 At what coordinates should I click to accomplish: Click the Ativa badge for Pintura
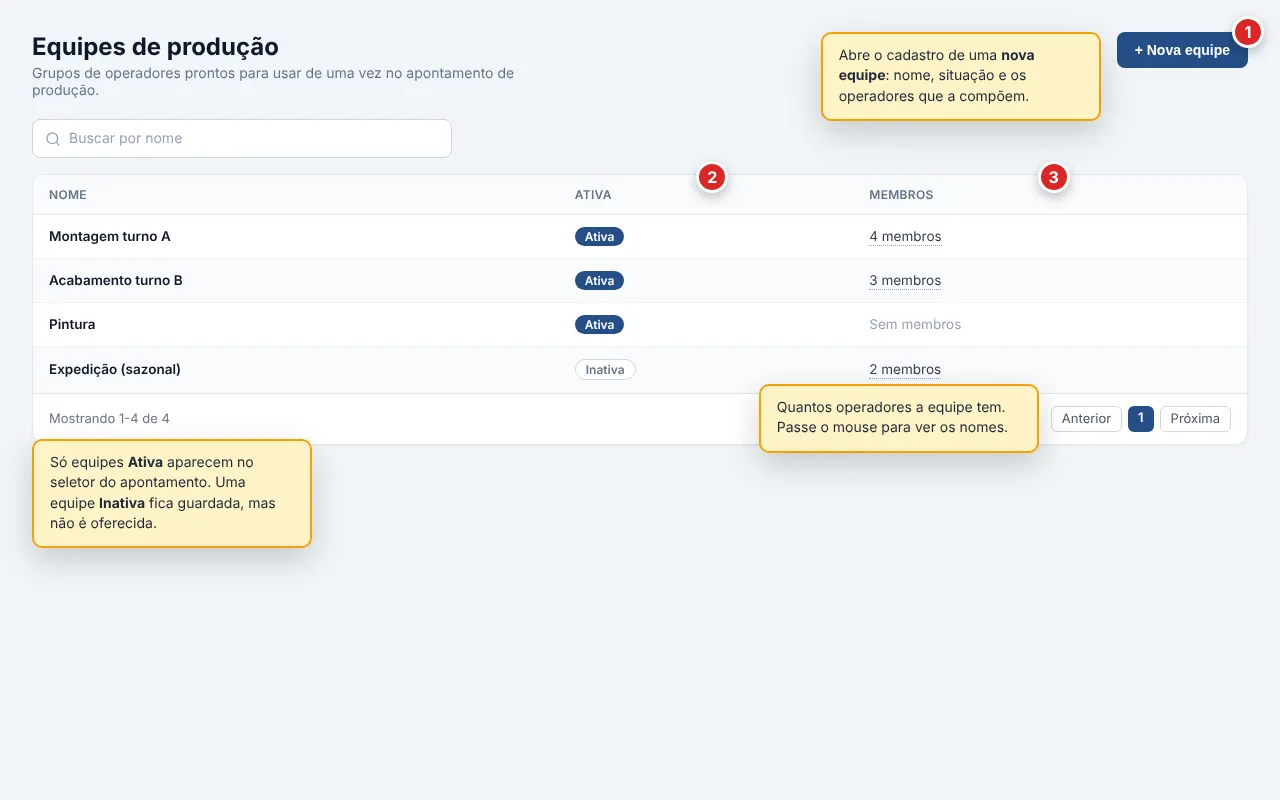click(x=599, y=325)
